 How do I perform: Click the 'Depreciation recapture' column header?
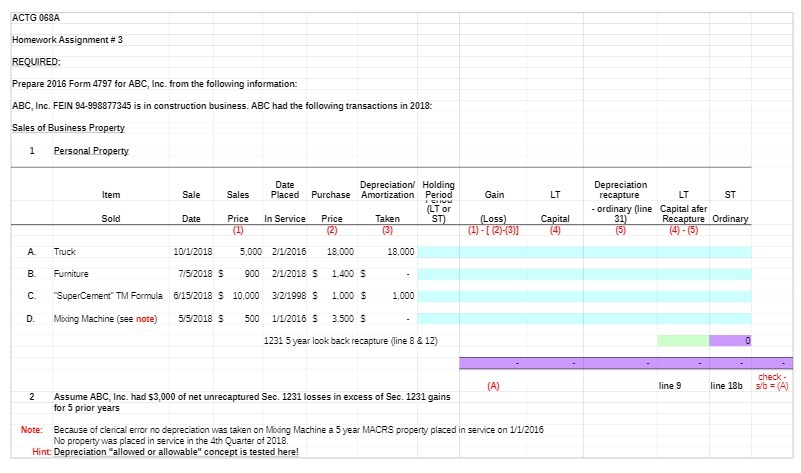(x=620, y=190)
